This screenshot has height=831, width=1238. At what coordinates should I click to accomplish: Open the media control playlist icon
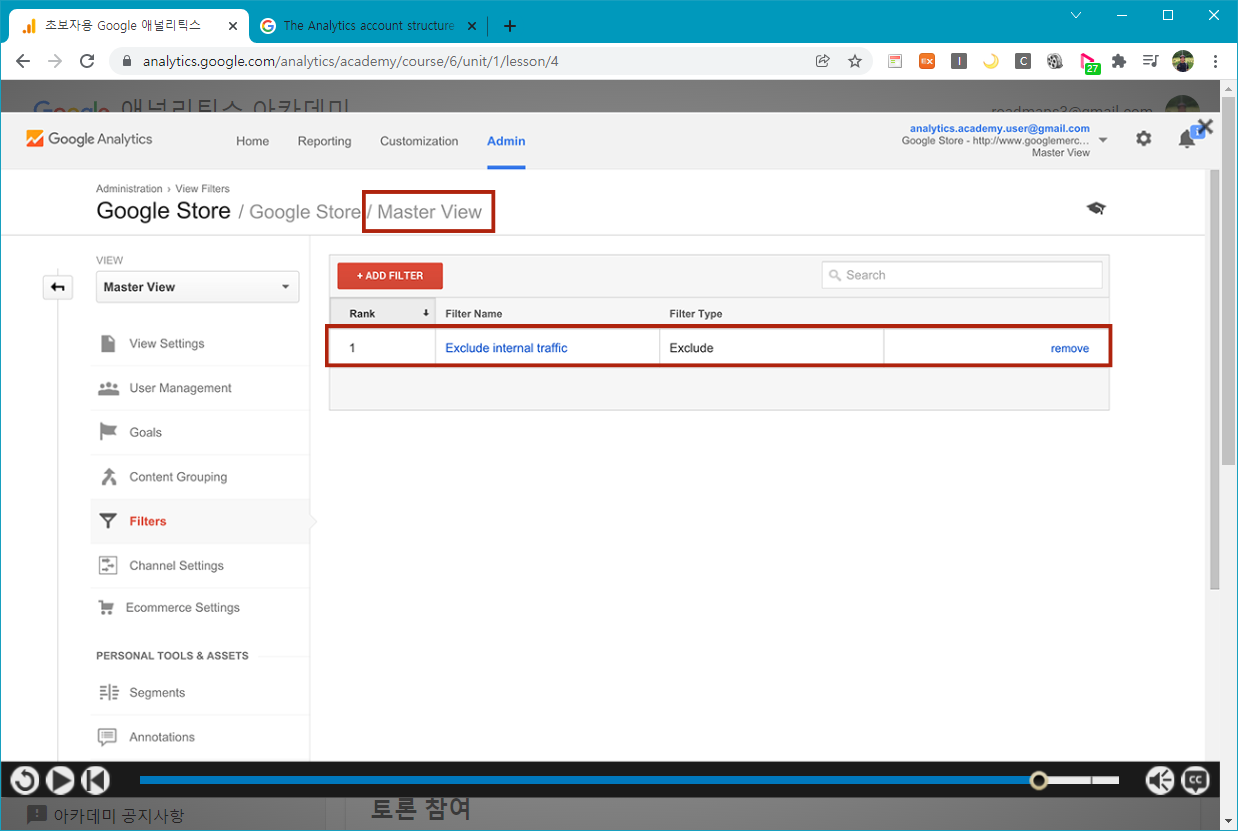click(x=1151, y=61)
